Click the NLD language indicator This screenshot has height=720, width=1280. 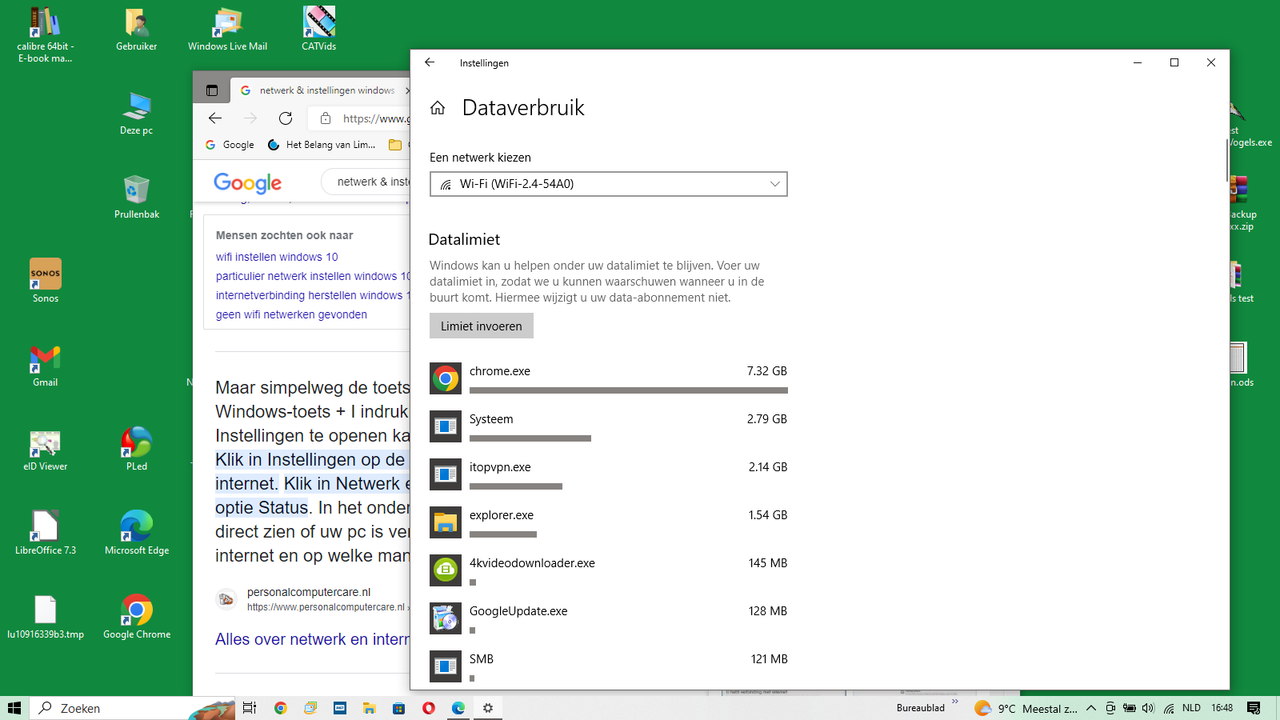coord(1191,708)
